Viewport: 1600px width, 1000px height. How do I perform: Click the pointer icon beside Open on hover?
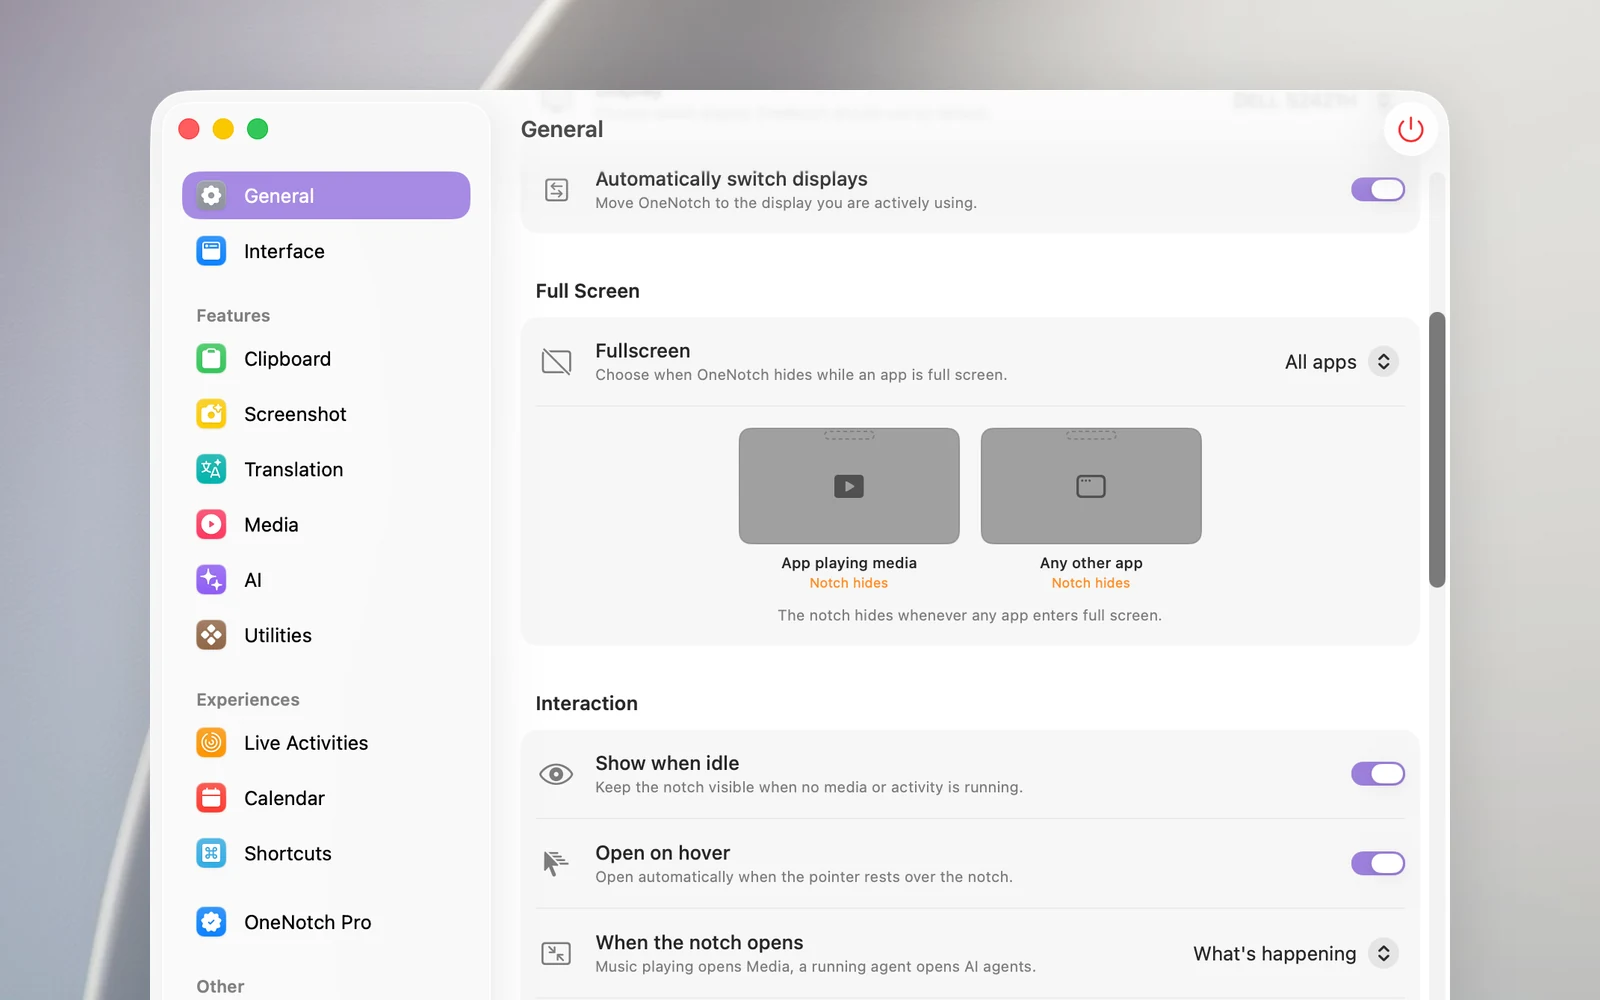pos(556,863)
